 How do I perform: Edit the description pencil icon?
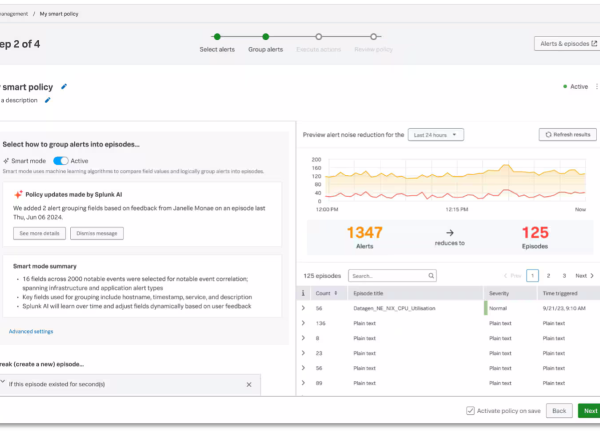click(x=47, y=100)
